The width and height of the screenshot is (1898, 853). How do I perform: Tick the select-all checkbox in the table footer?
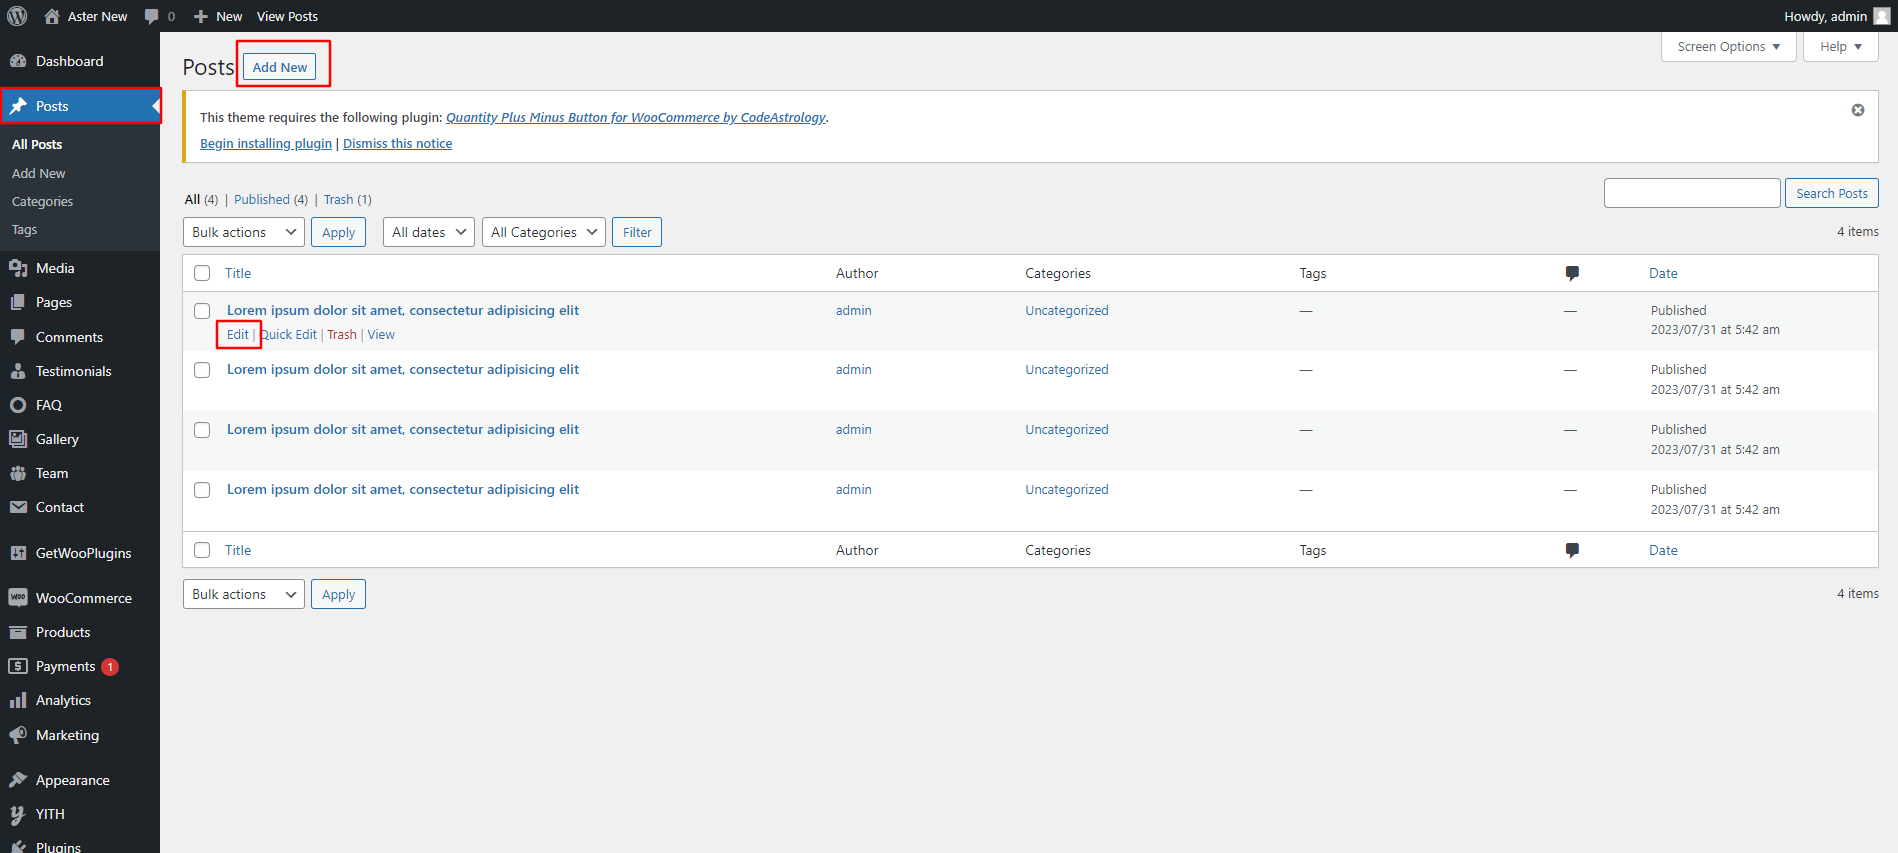coord(202,550)
